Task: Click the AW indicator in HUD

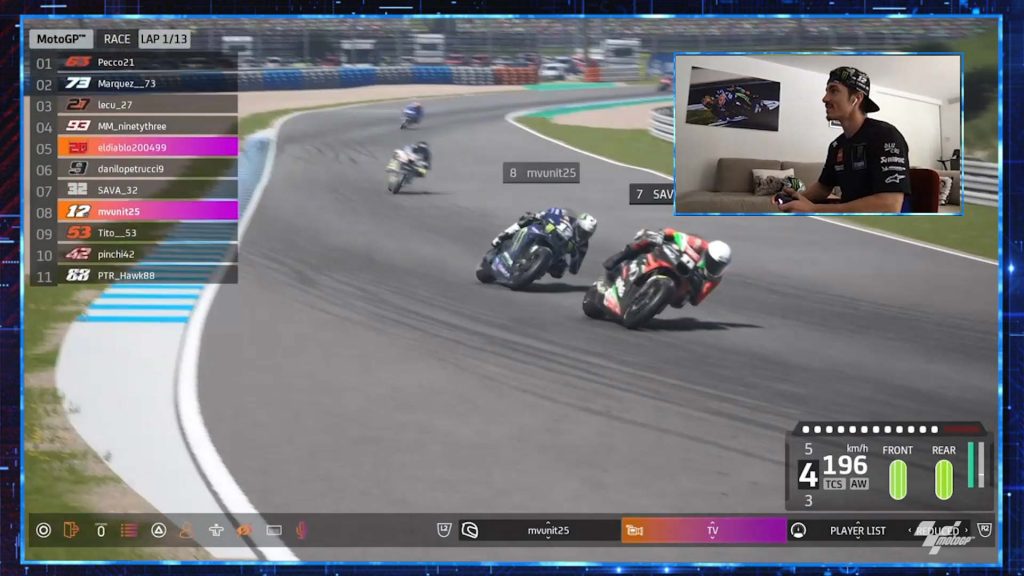Action: click(859, 484)
